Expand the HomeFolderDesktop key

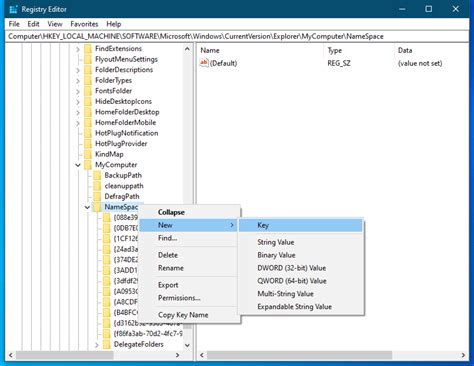pos(78,113)
